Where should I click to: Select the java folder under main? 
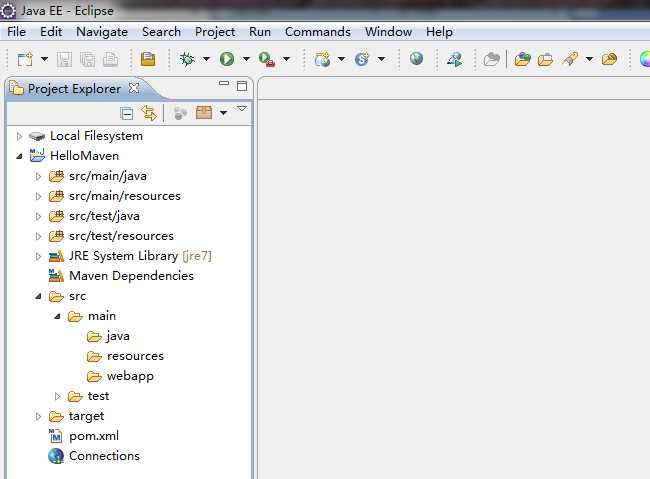click(x=118, y=336)
